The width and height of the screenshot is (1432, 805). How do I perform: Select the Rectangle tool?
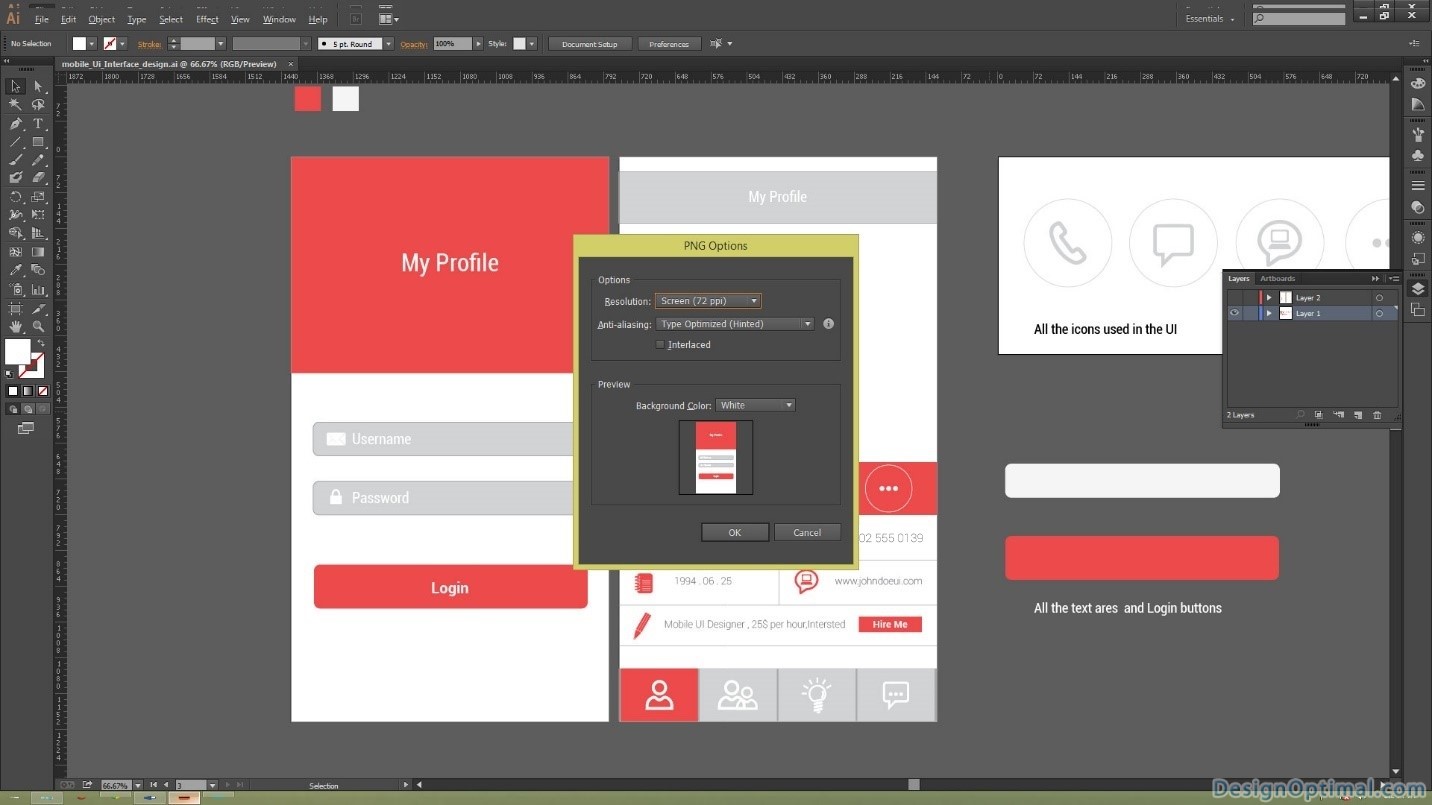(x=38, y=142)
